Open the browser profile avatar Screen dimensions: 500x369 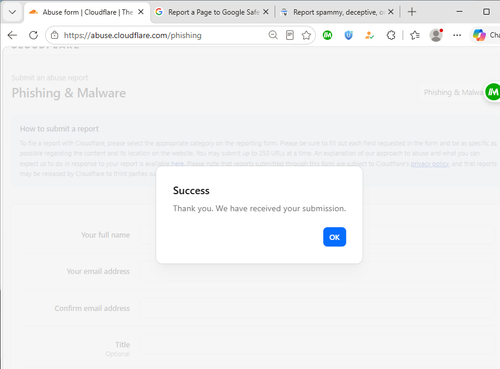[436, 35]
